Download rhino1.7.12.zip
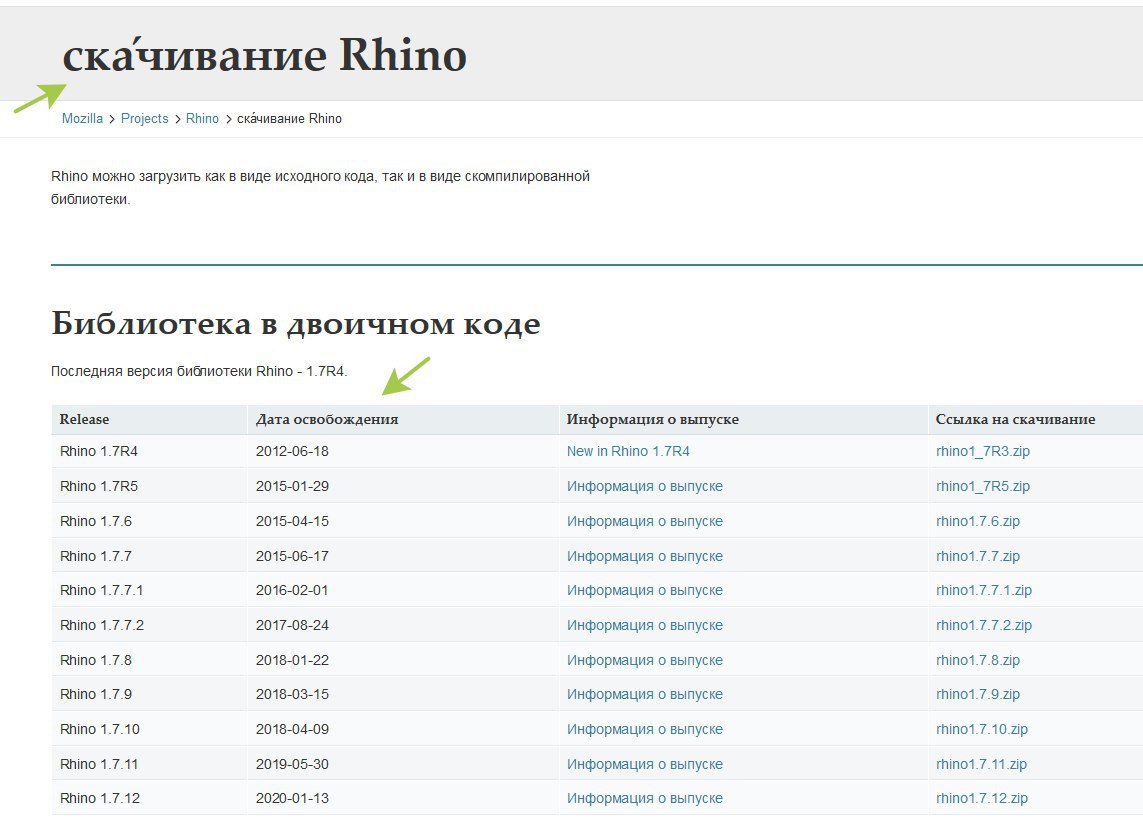 point(982,799)
